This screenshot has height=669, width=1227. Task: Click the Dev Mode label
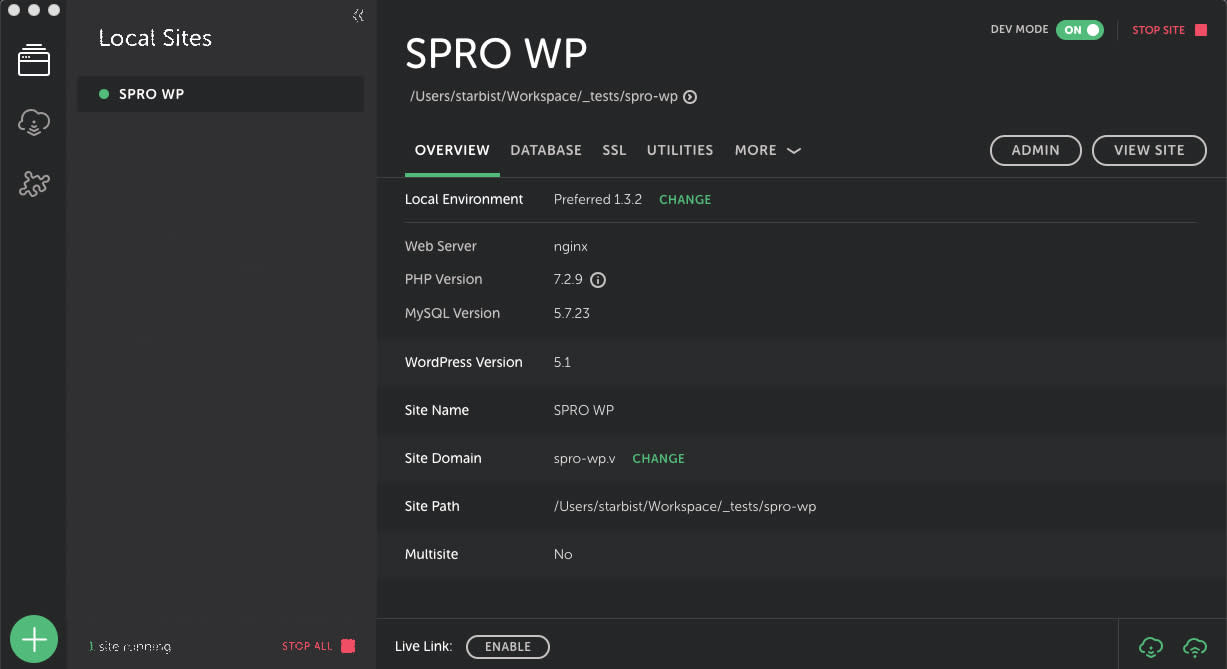[1019, 30]
